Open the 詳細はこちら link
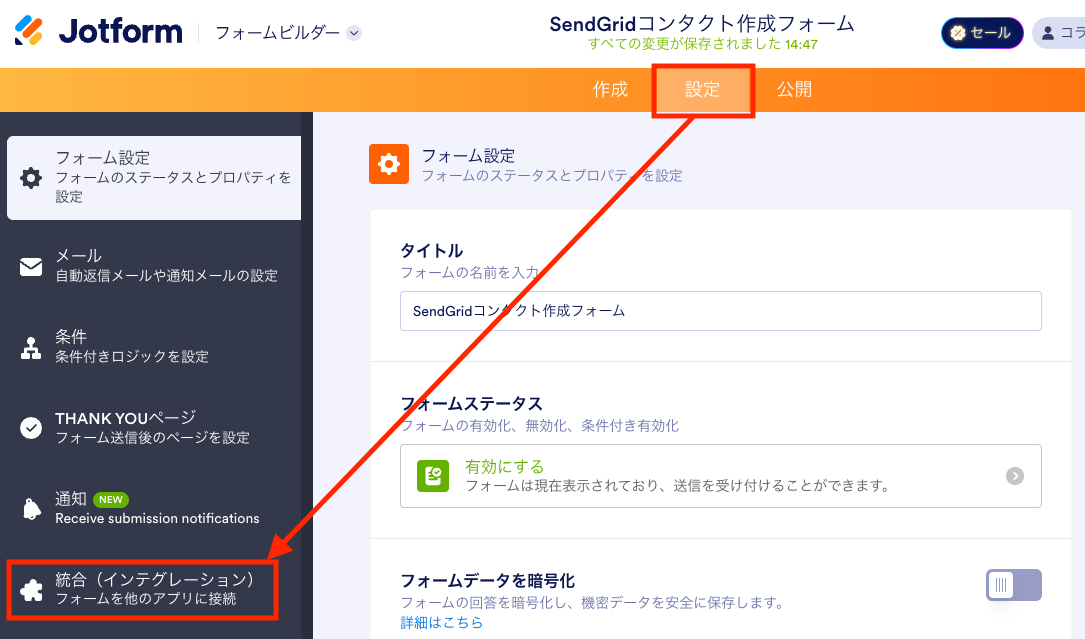Image resolution: width=1085 pixels, height=639 pixels. [x=441, y=622]
